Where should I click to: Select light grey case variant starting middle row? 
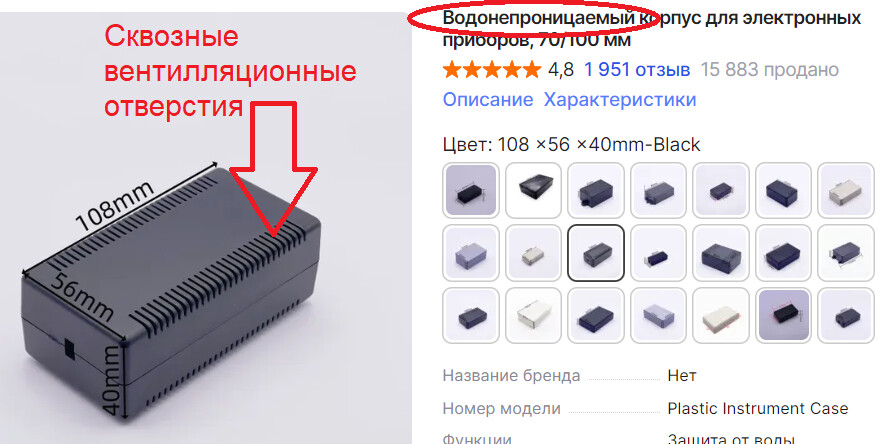(471, 253)
